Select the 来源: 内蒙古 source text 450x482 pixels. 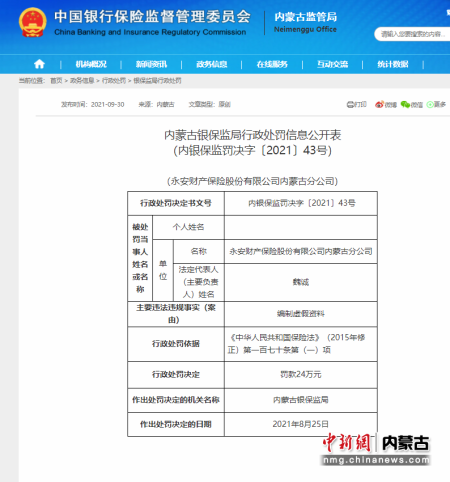click(156, 105)
